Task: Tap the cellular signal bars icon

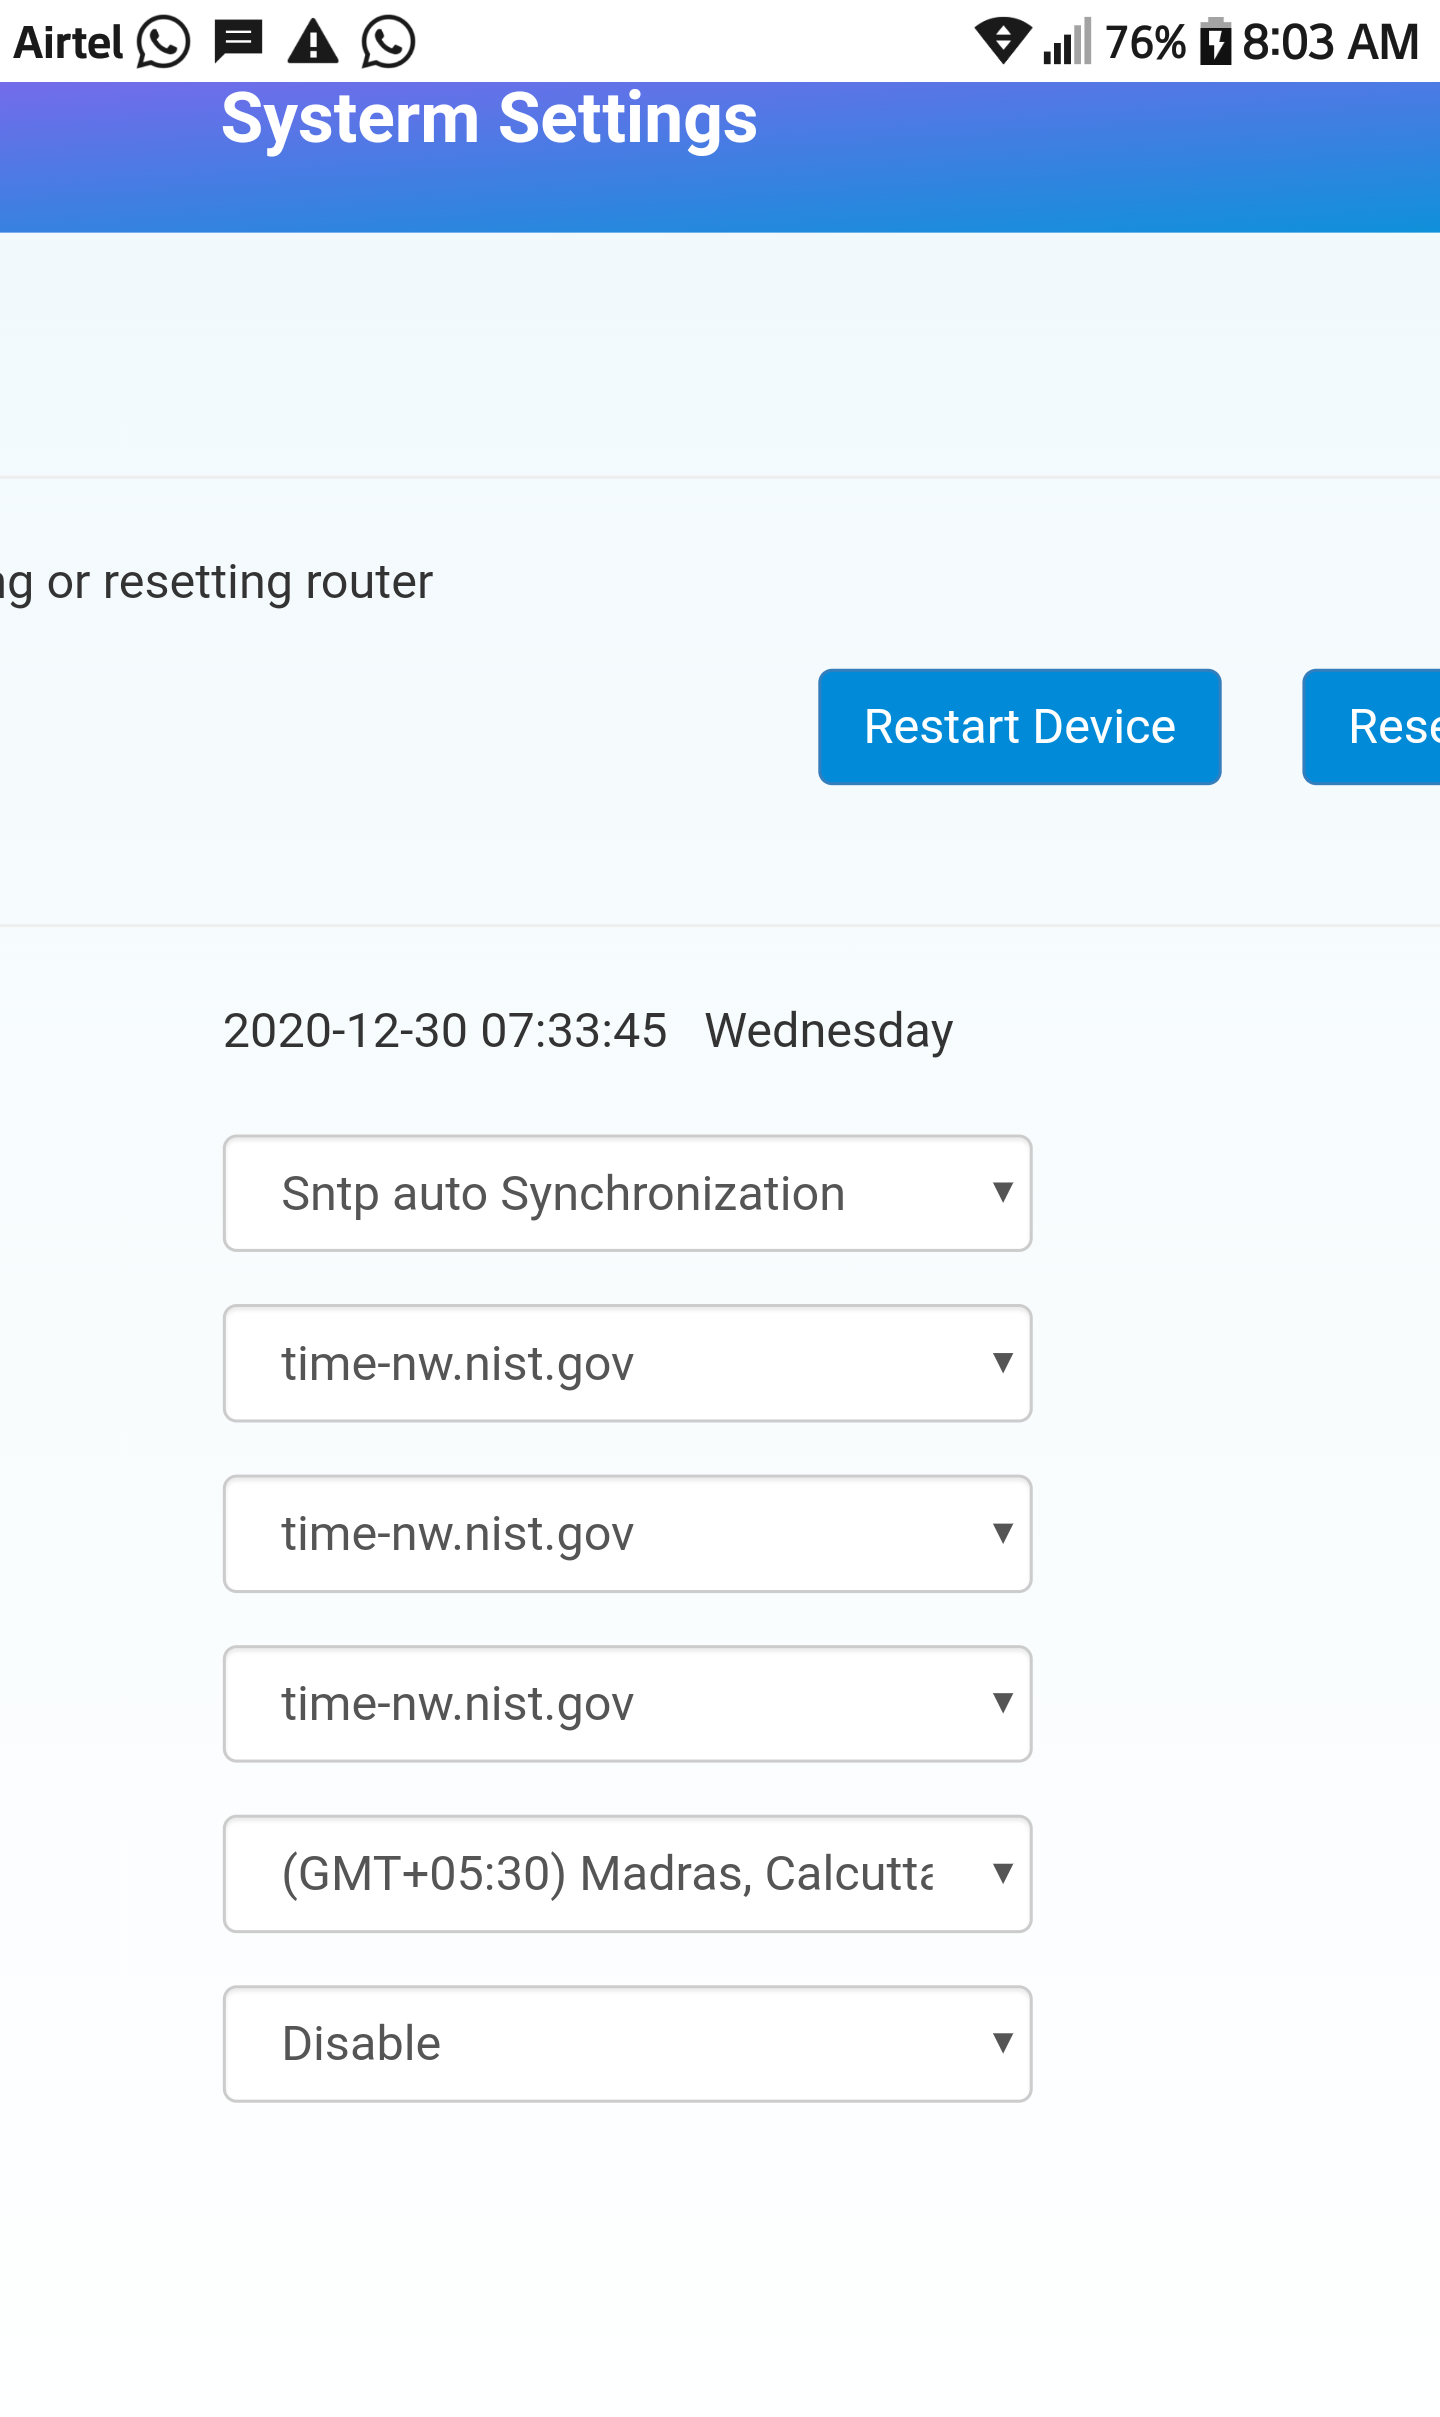Action: click(1067, 44)
